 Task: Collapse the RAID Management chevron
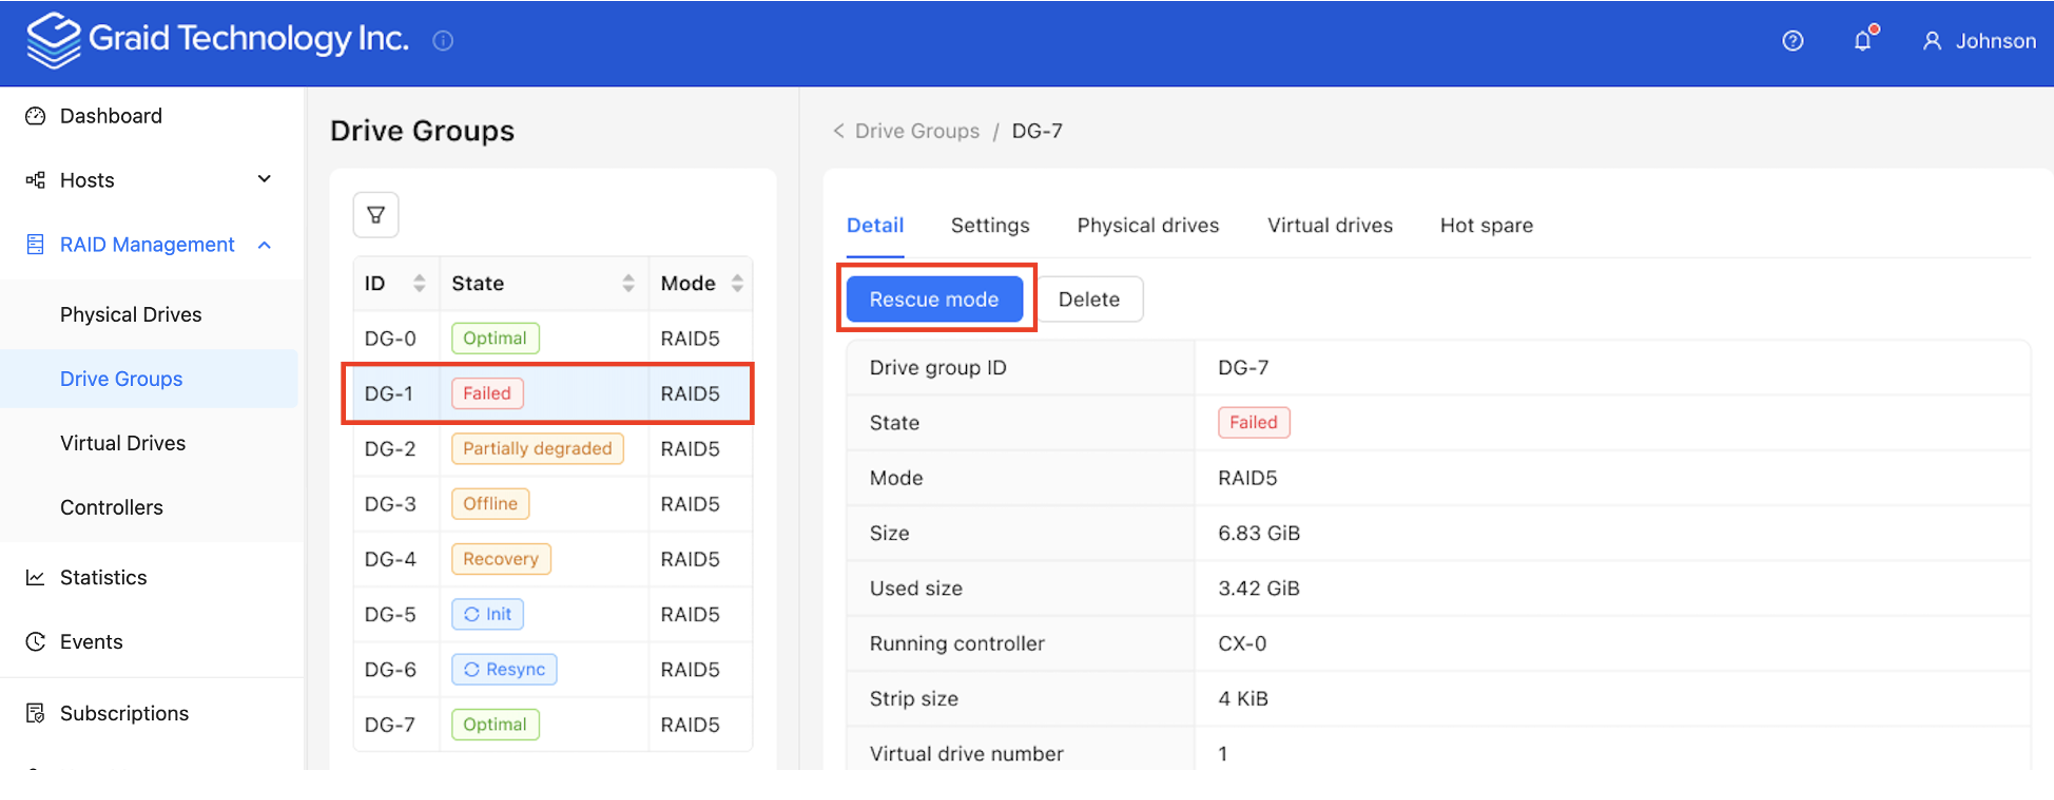click(264, 245)
